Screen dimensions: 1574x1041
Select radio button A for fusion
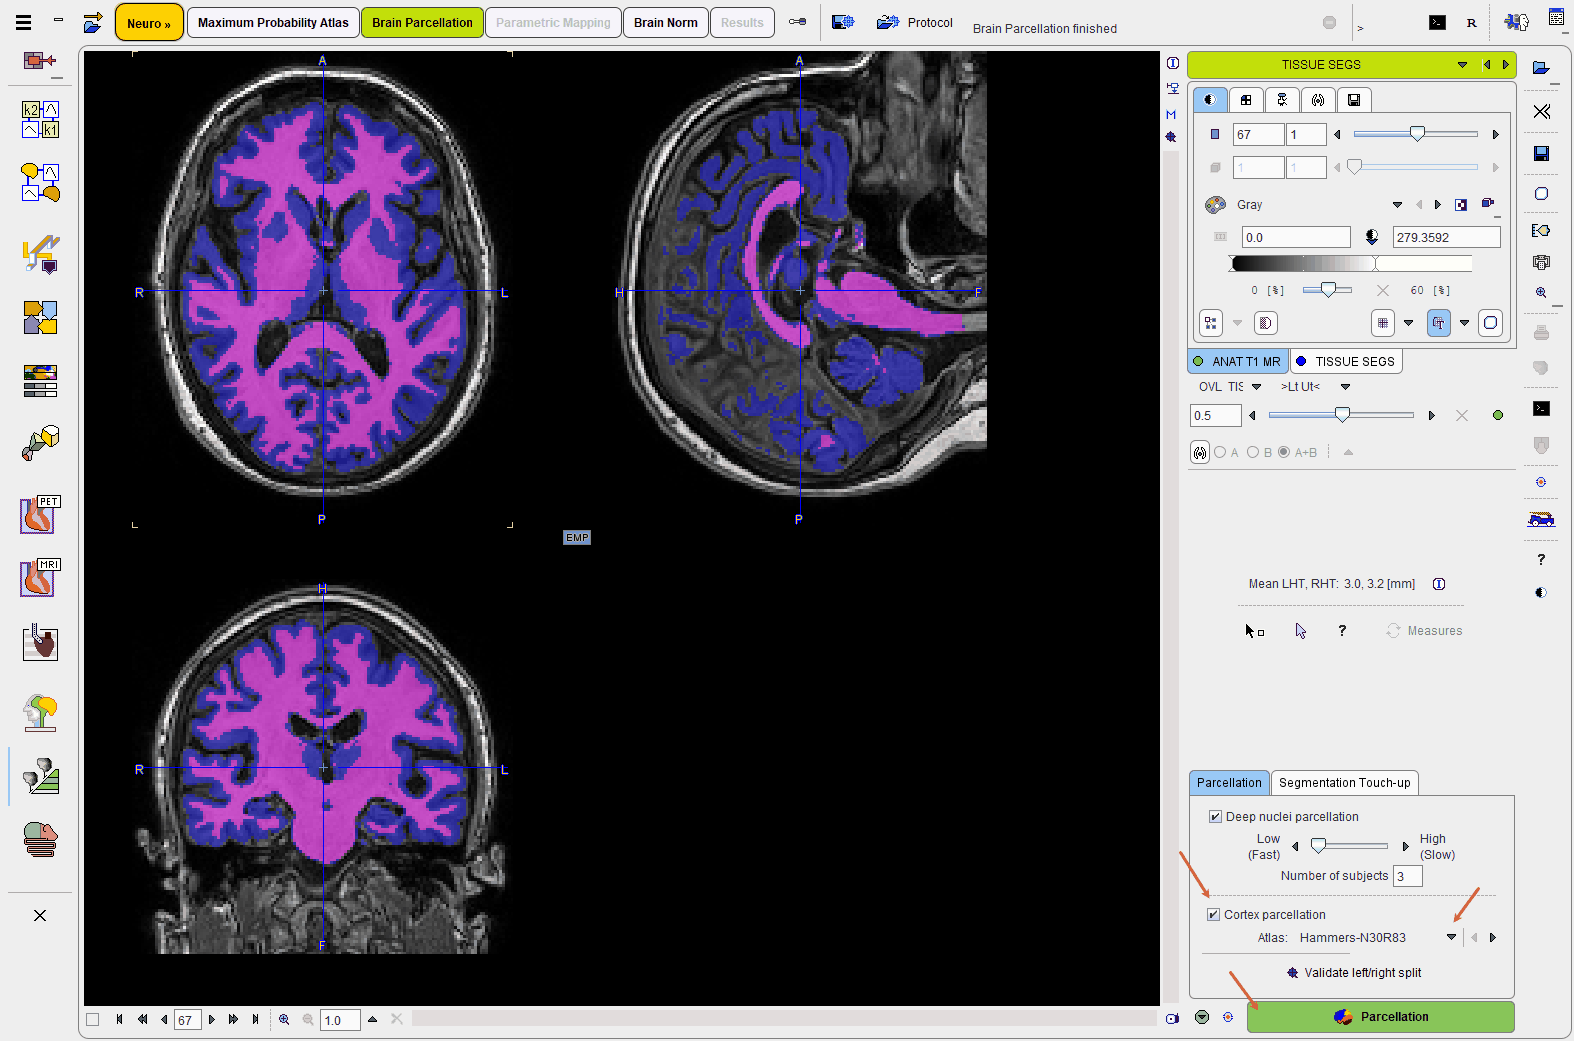pos(1219,452)
